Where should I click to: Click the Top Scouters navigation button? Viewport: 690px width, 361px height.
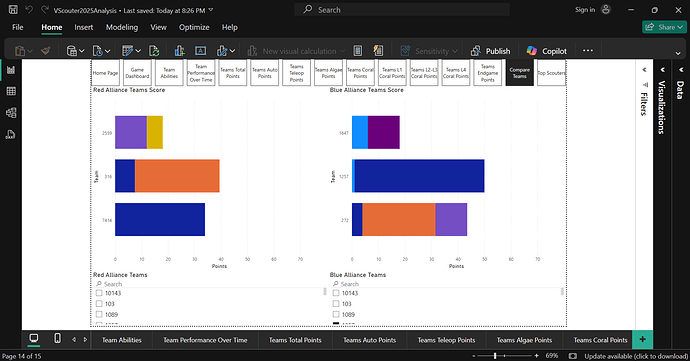coord(551,73)
